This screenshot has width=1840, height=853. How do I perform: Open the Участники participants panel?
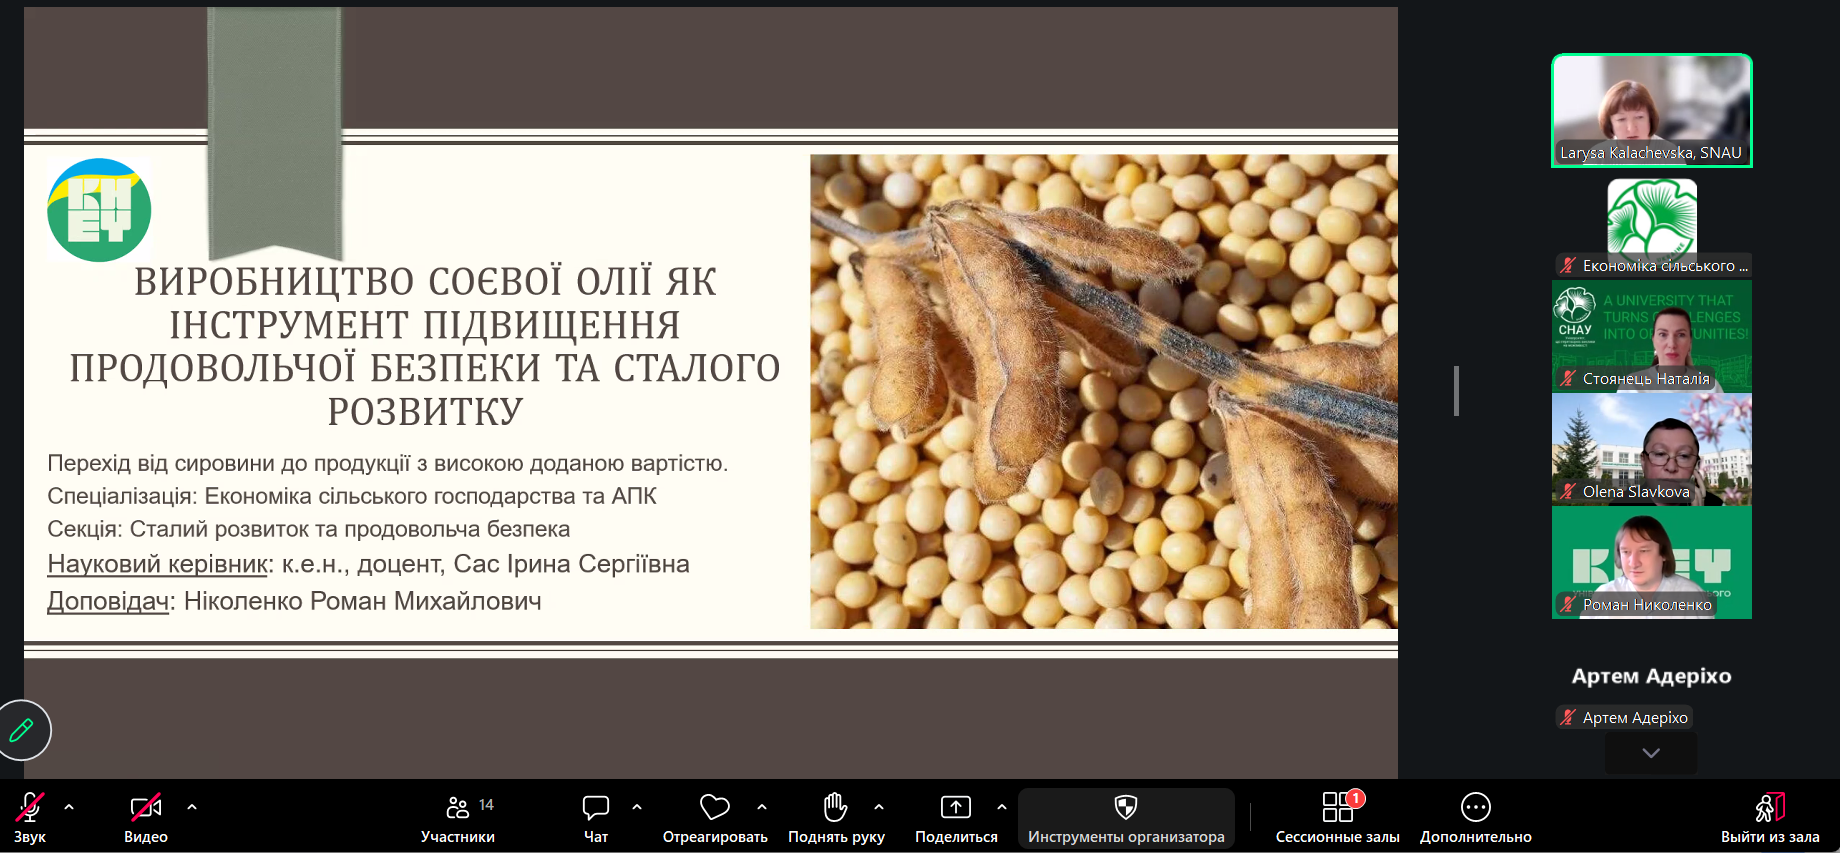(x=458, y=816)
